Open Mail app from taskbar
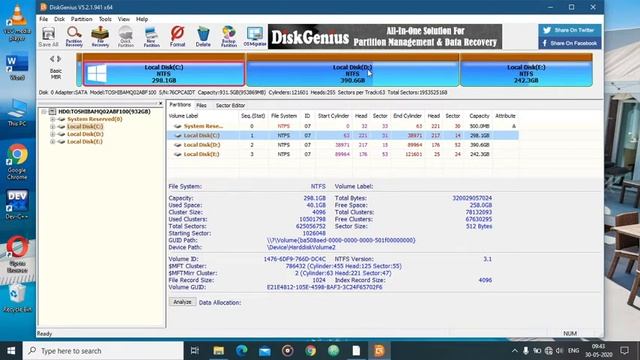 [265, 351]
